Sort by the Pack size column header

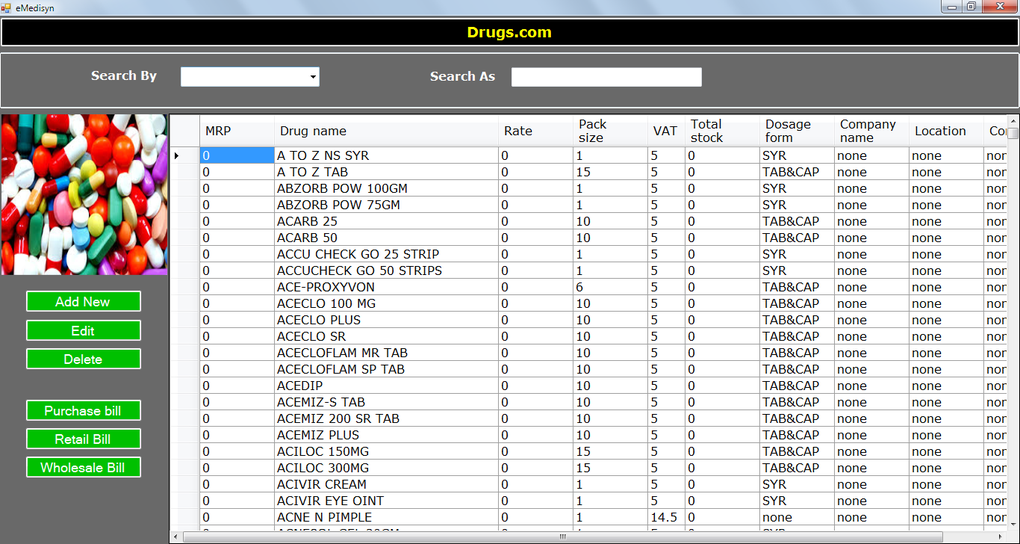[611, 131]
